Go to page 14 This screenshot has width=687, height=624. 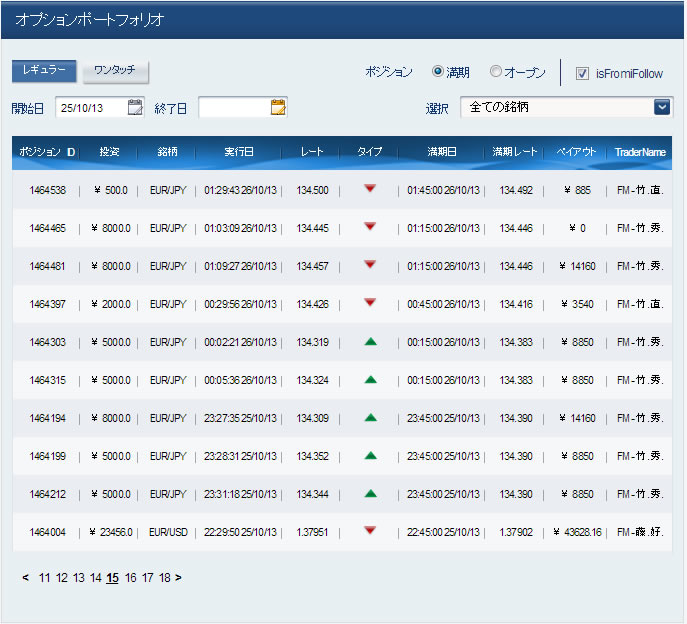tap(96, 578)
